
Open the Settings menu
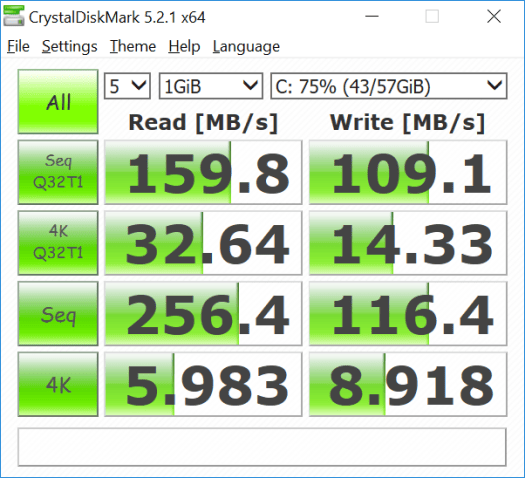pos(70,46)
